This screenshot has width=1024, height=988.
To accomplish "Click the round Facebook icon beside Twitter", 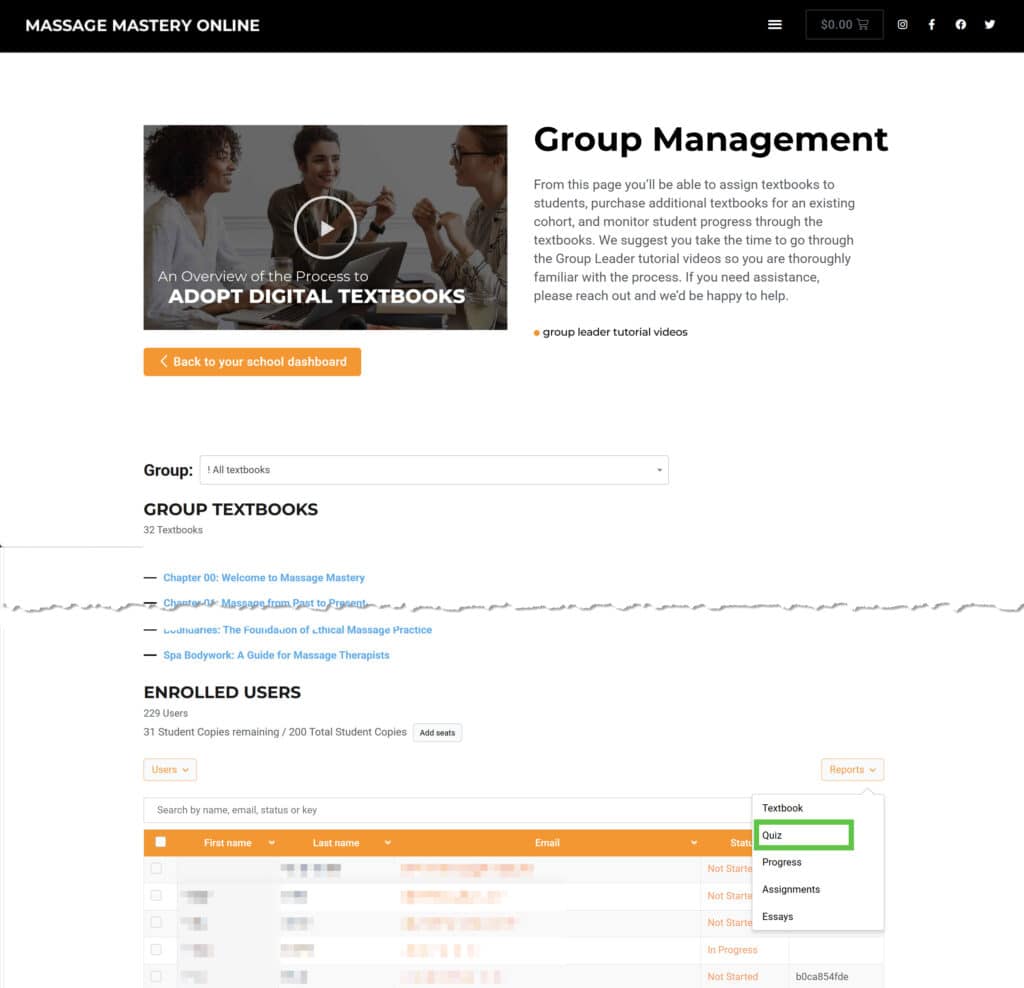I will click(960, 25).
